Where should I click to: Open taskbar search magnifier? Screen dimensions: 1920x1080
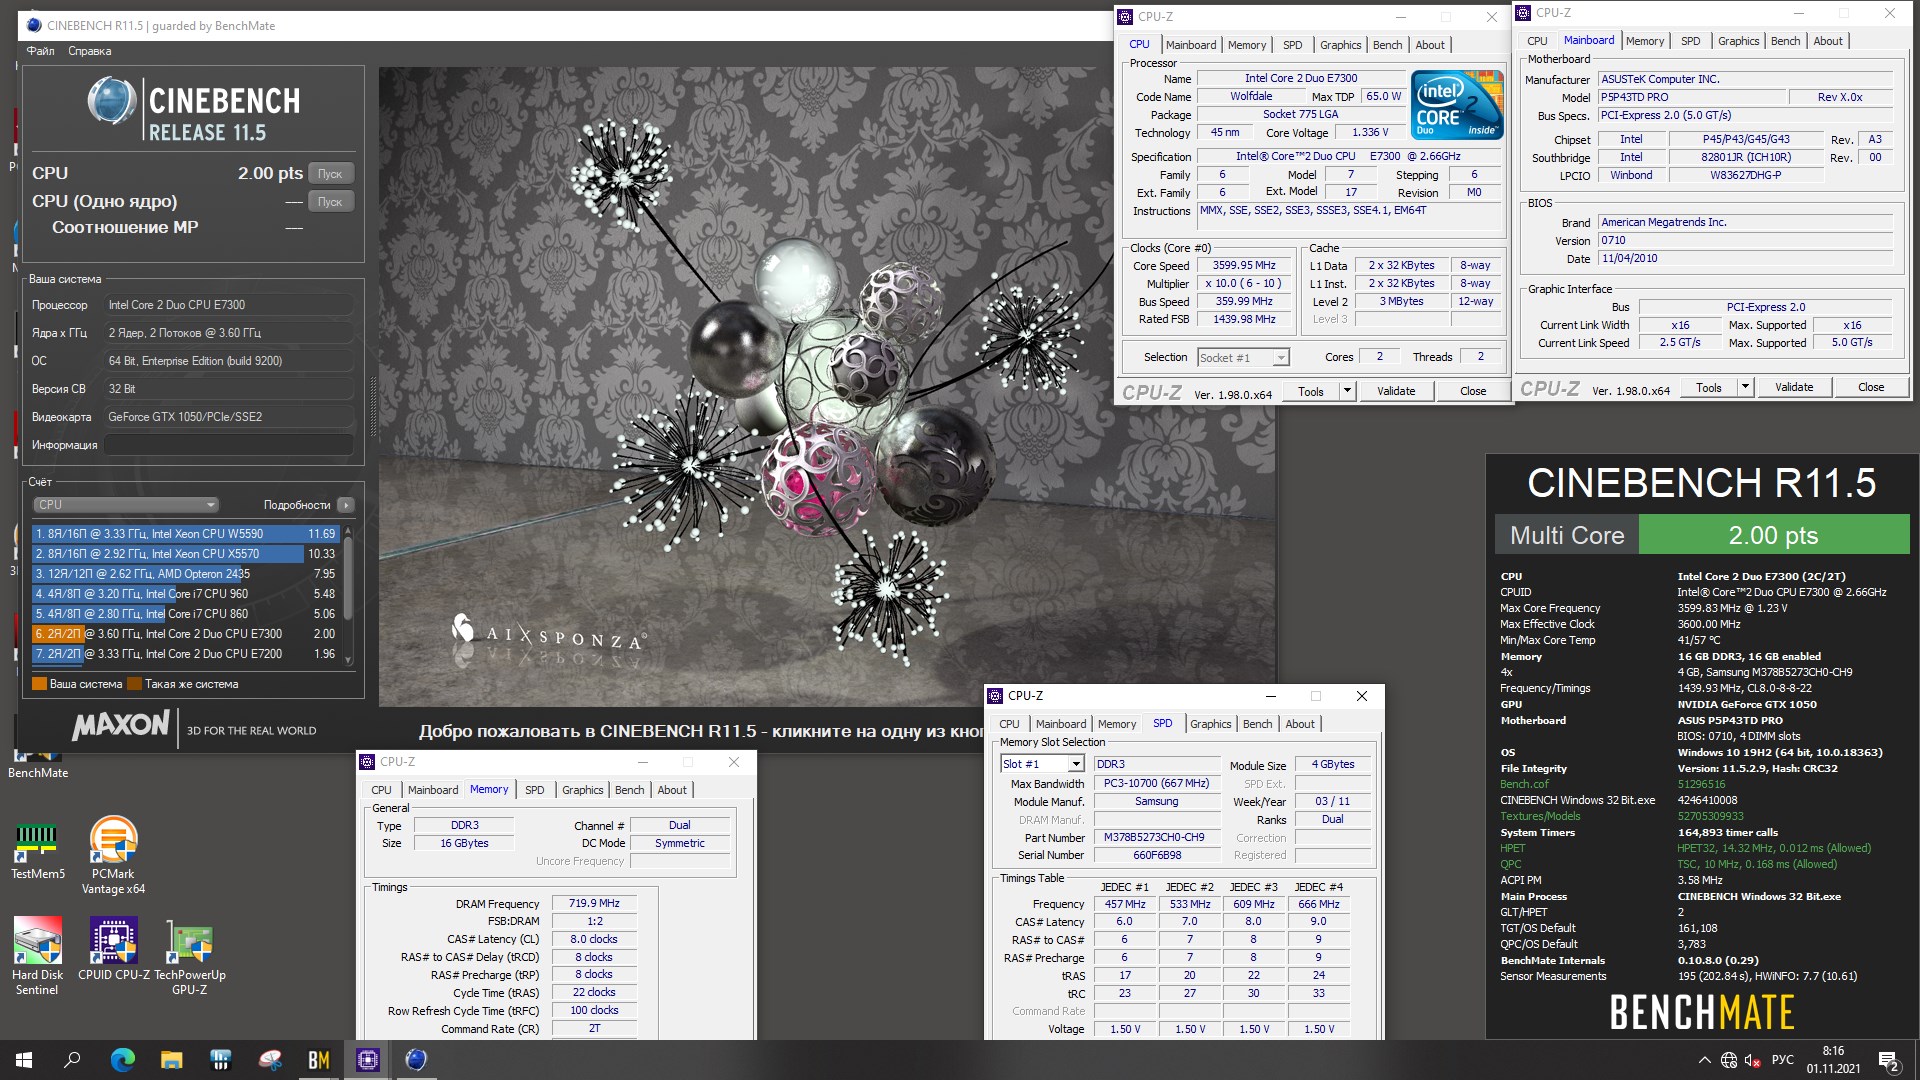click(x=72, y=1060)
